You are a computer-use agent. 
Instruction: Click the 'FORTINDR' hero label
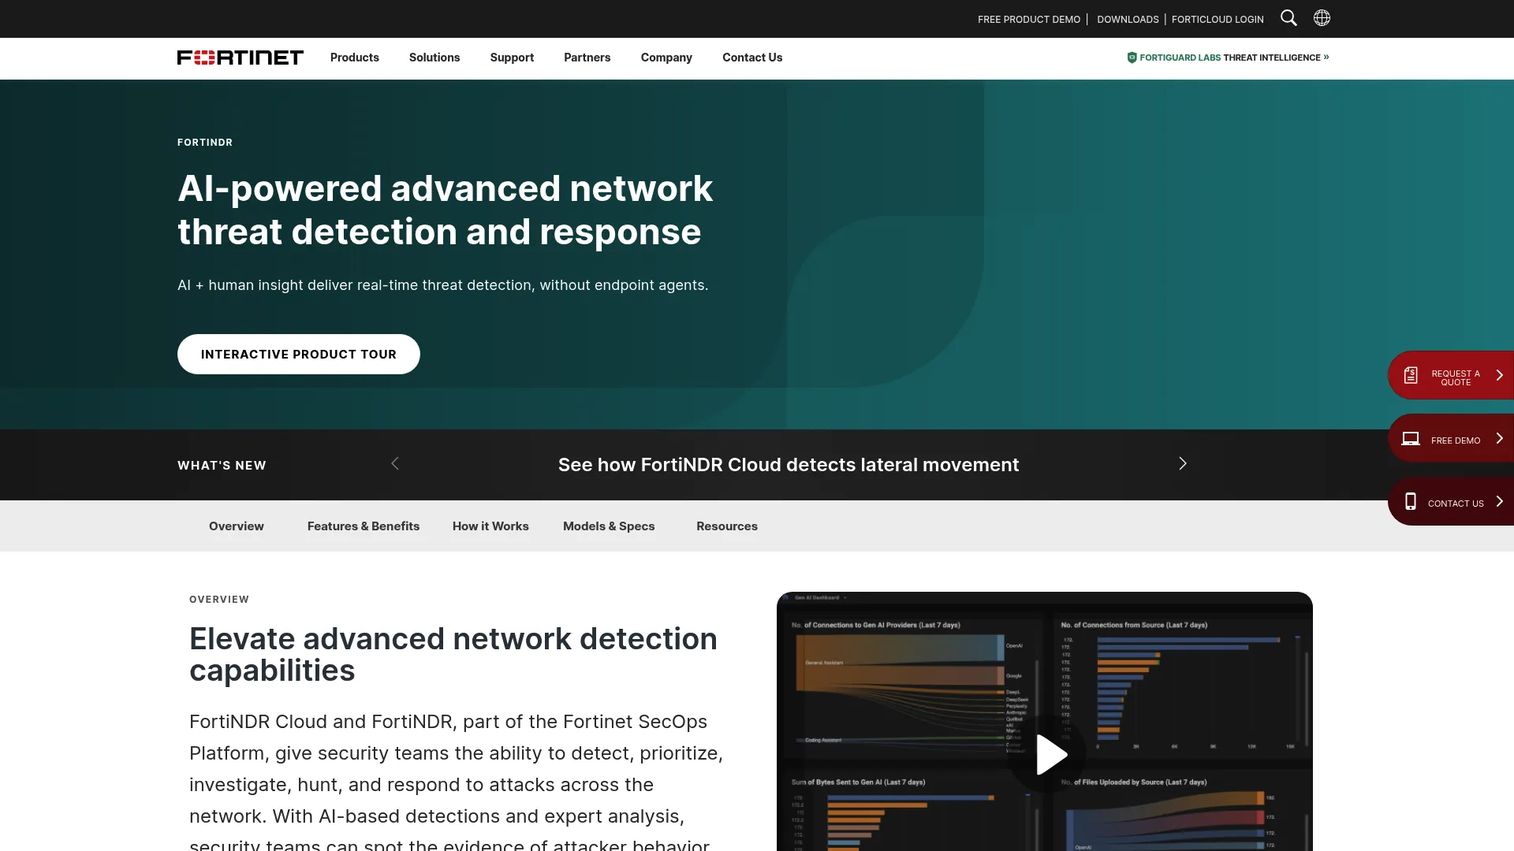[x=205, y=143]
